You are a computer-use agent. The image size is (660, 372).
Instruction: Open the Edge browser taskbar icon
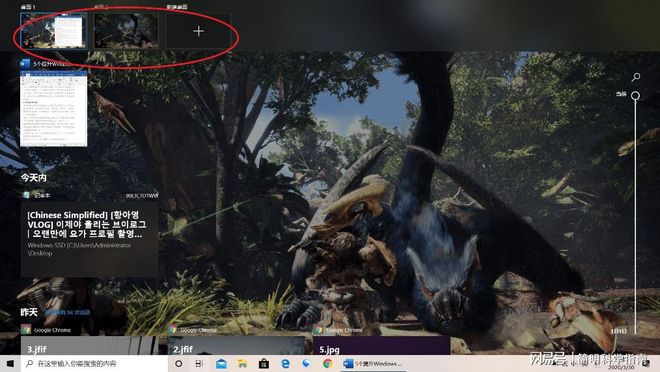pyautogui.click(x=285, y=364)
